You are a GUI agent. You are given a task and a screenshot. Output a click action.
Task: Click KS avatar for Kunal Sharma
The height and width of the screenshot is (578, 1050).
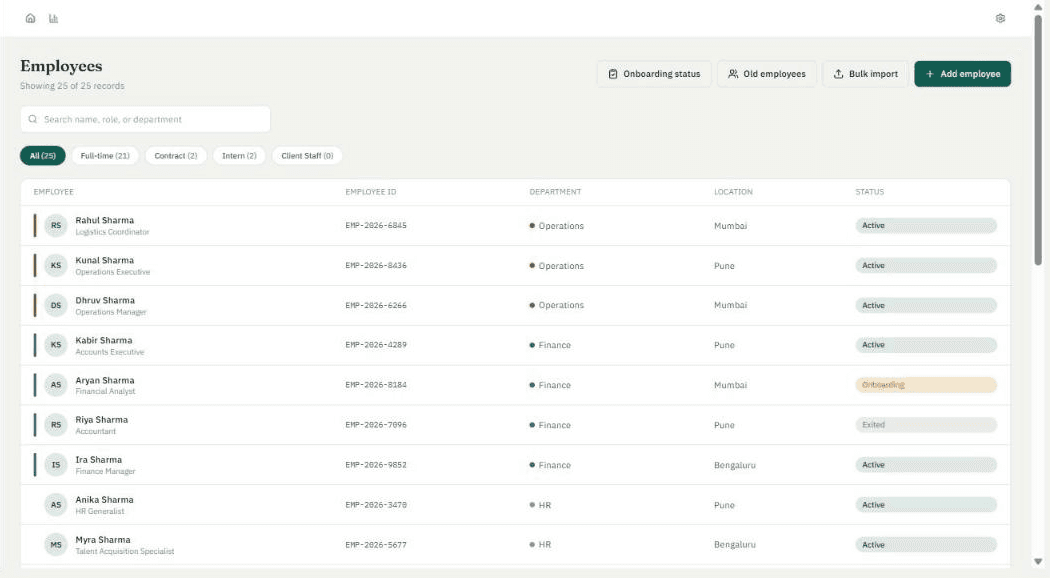(56, 265)
